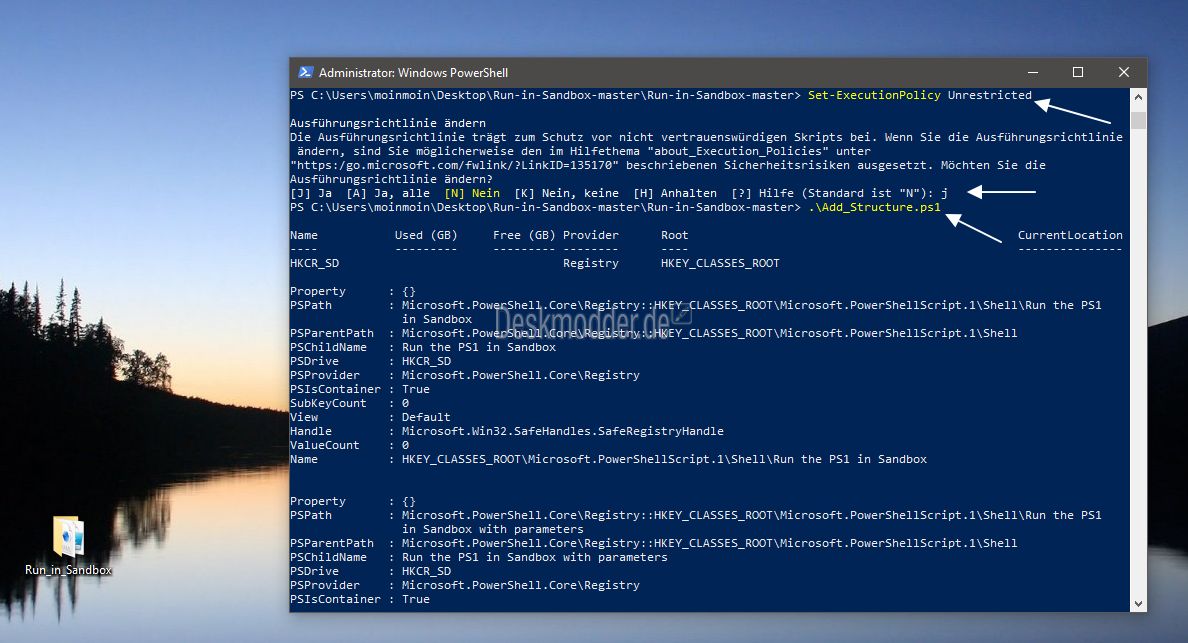Click the 'HKCR_SD' drive name under Name
Viewport: 1188px width, 643px height.
[x=314, y=264]
